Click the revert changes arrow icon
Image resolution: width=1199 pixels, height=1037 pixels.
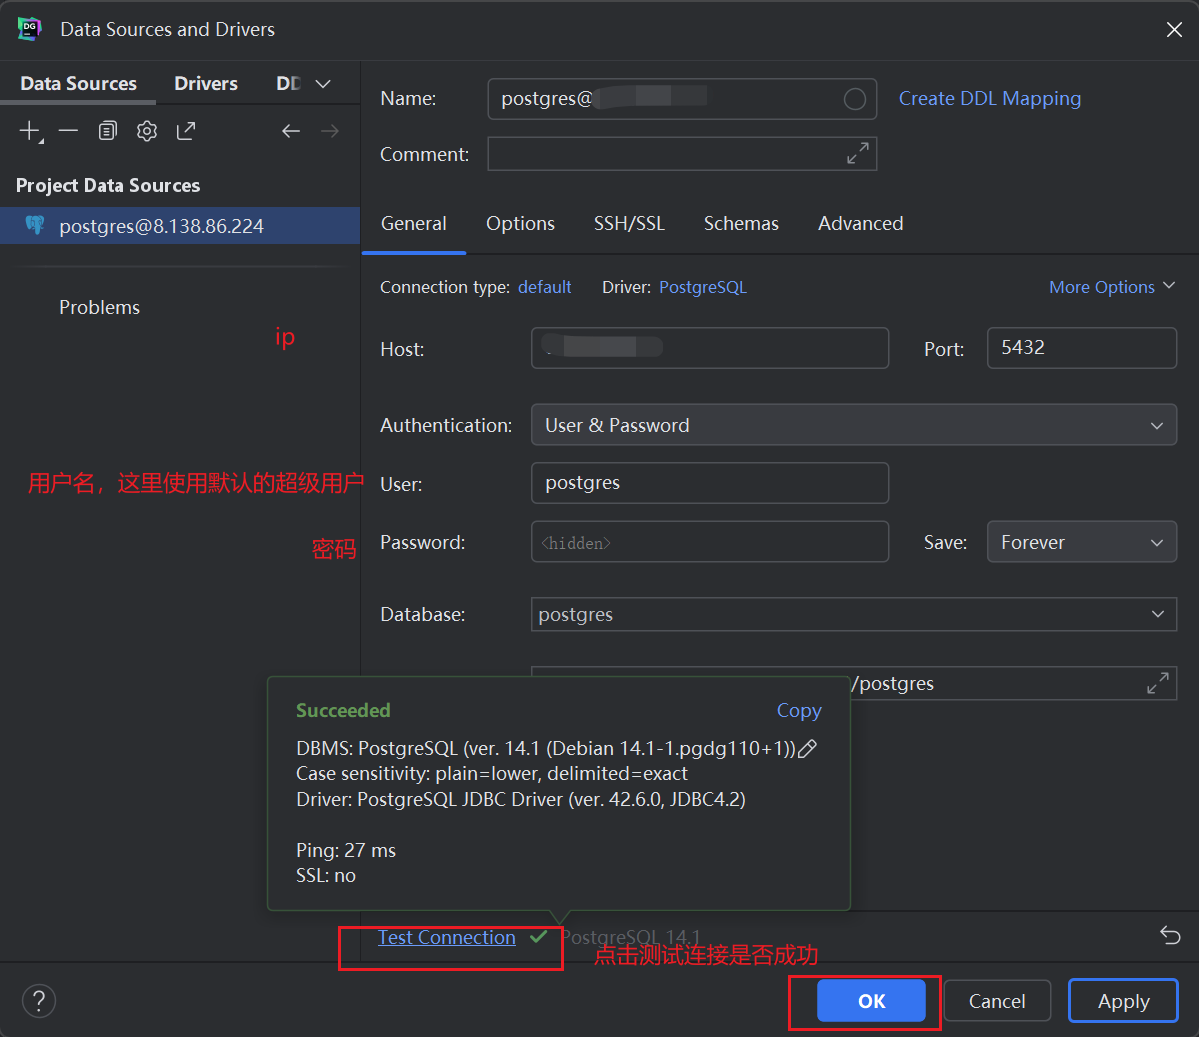(x=1170, y=935)
